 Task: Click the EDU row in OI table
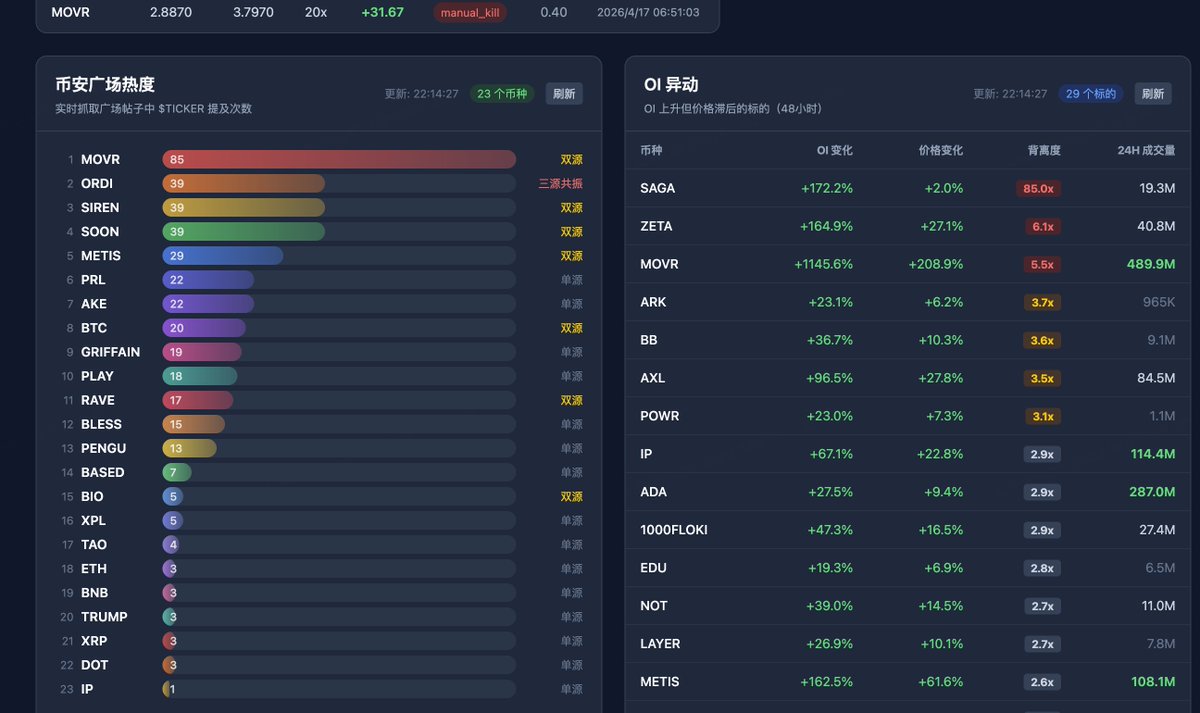pyautogui.click(x=908, y=568)
